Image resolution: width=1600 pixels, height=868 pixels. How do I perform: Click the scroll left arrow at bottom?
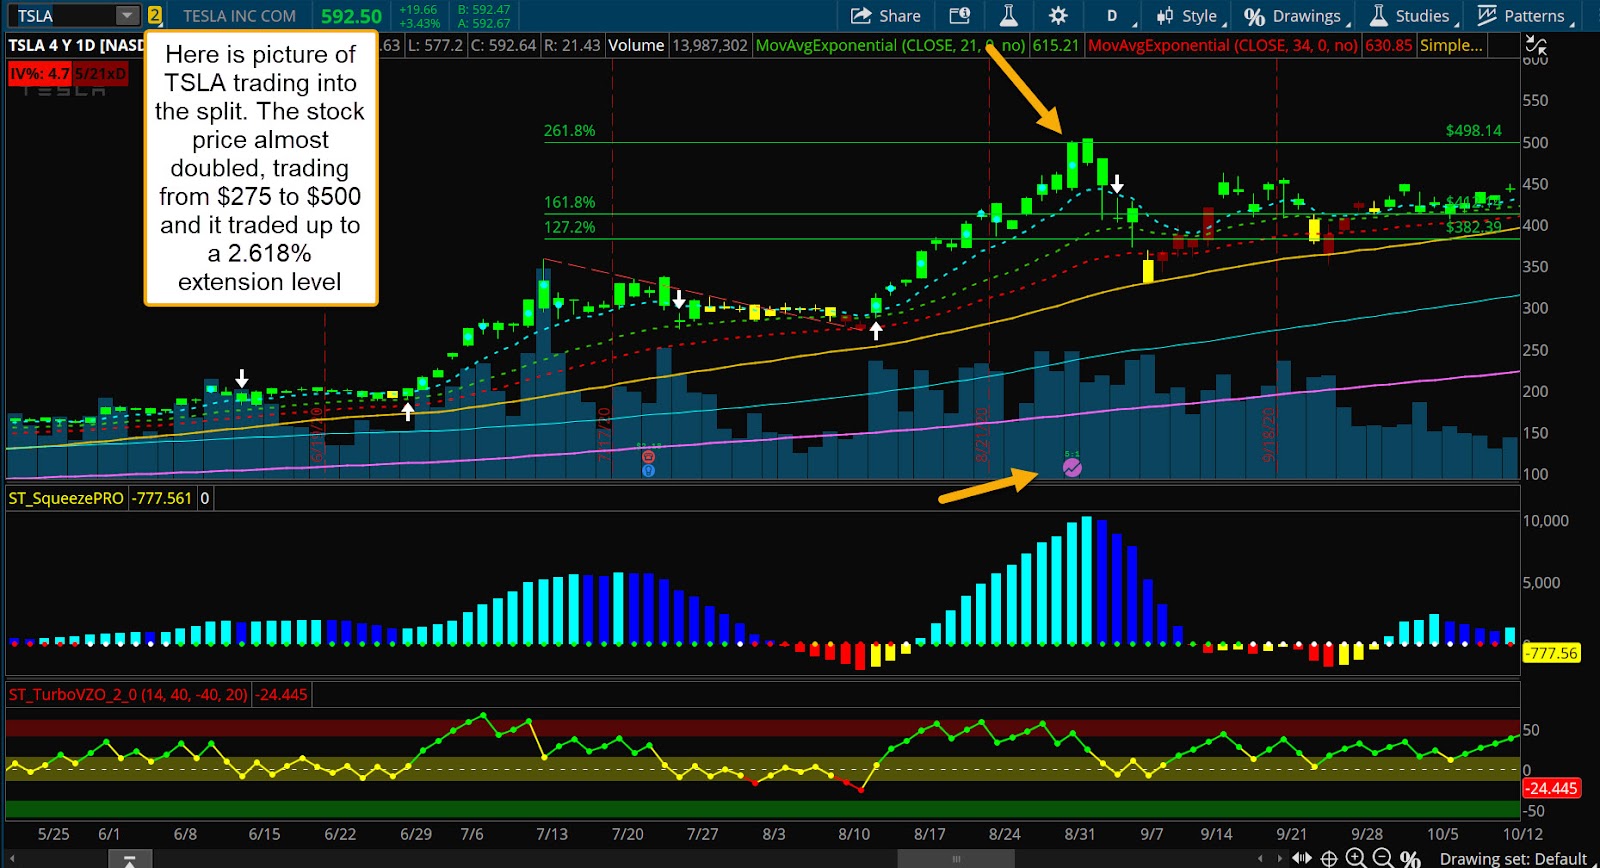(x=1260, y=858)
